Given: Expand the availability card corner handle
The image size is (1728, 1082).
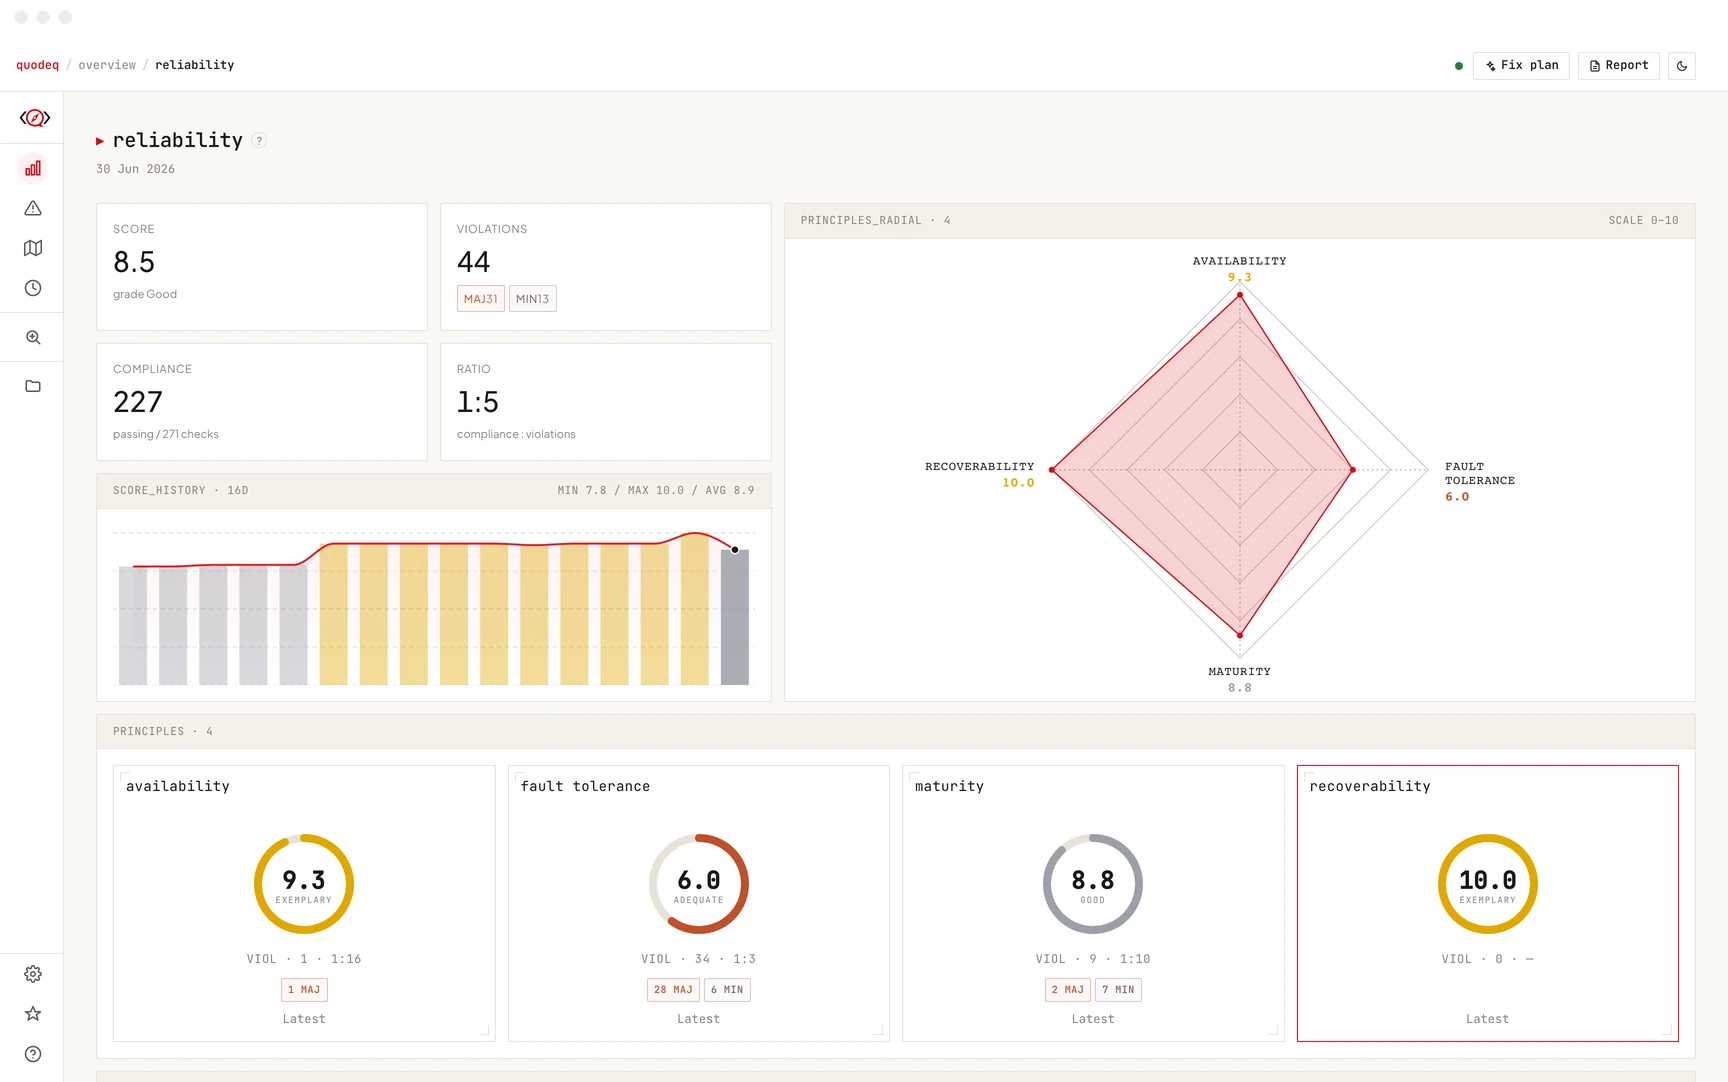Looking at the screenshot, I should [484, 1030].
